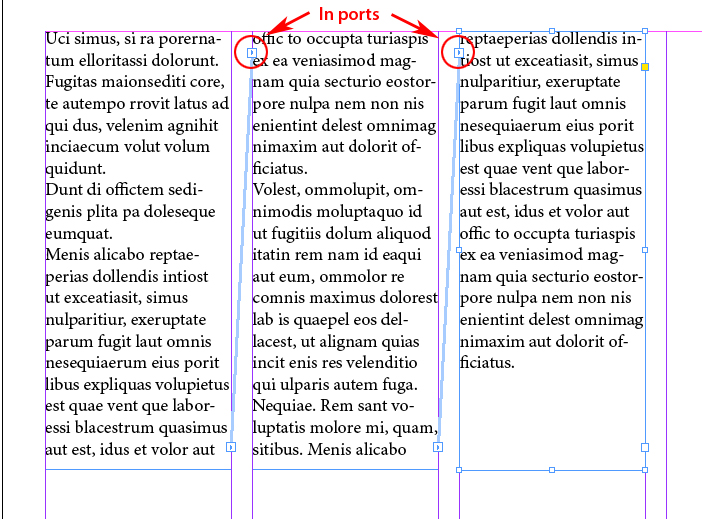Image resolution: width=702 pixels, height=519 pixels.
Task: Select the bottom-center handle of the selected frame
Action: pos(552,470)
